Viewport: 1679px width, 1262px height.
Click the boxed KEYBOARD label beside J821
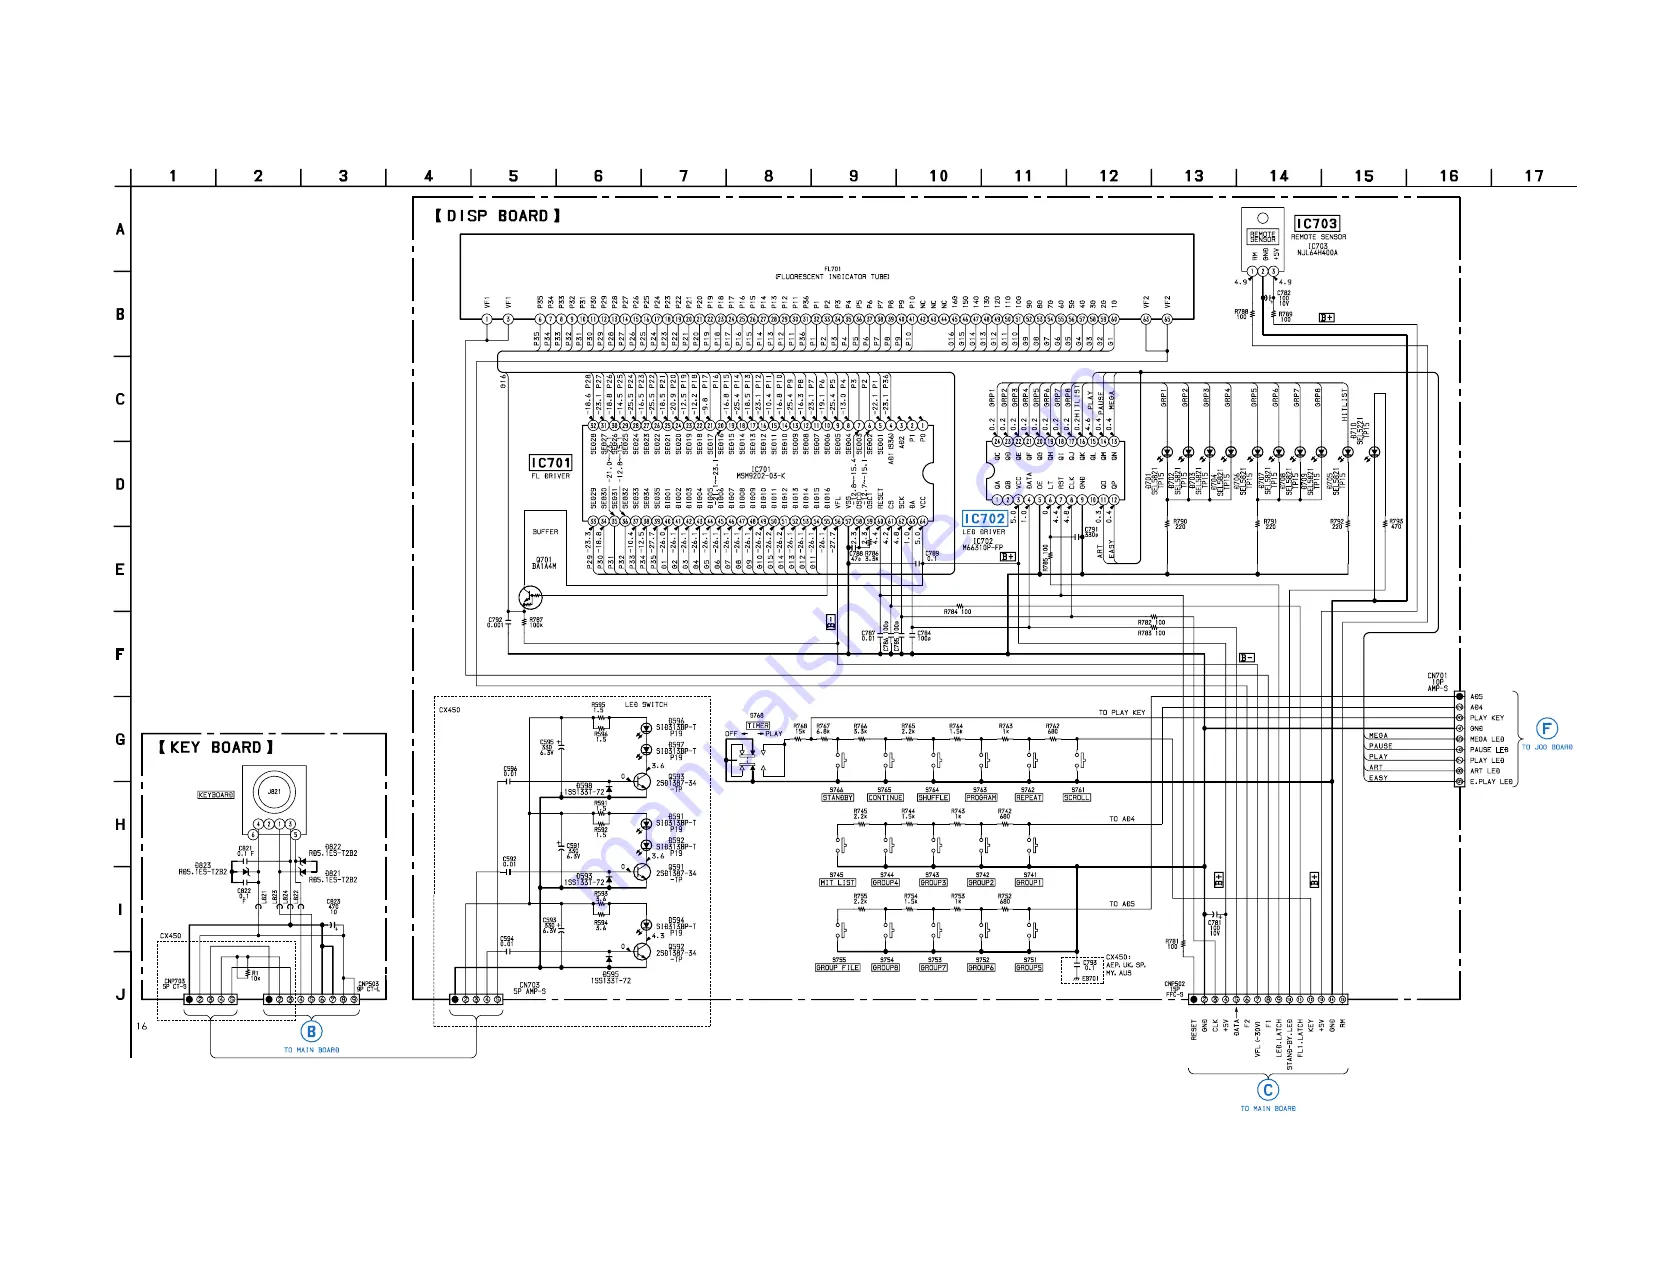(216, 795)
